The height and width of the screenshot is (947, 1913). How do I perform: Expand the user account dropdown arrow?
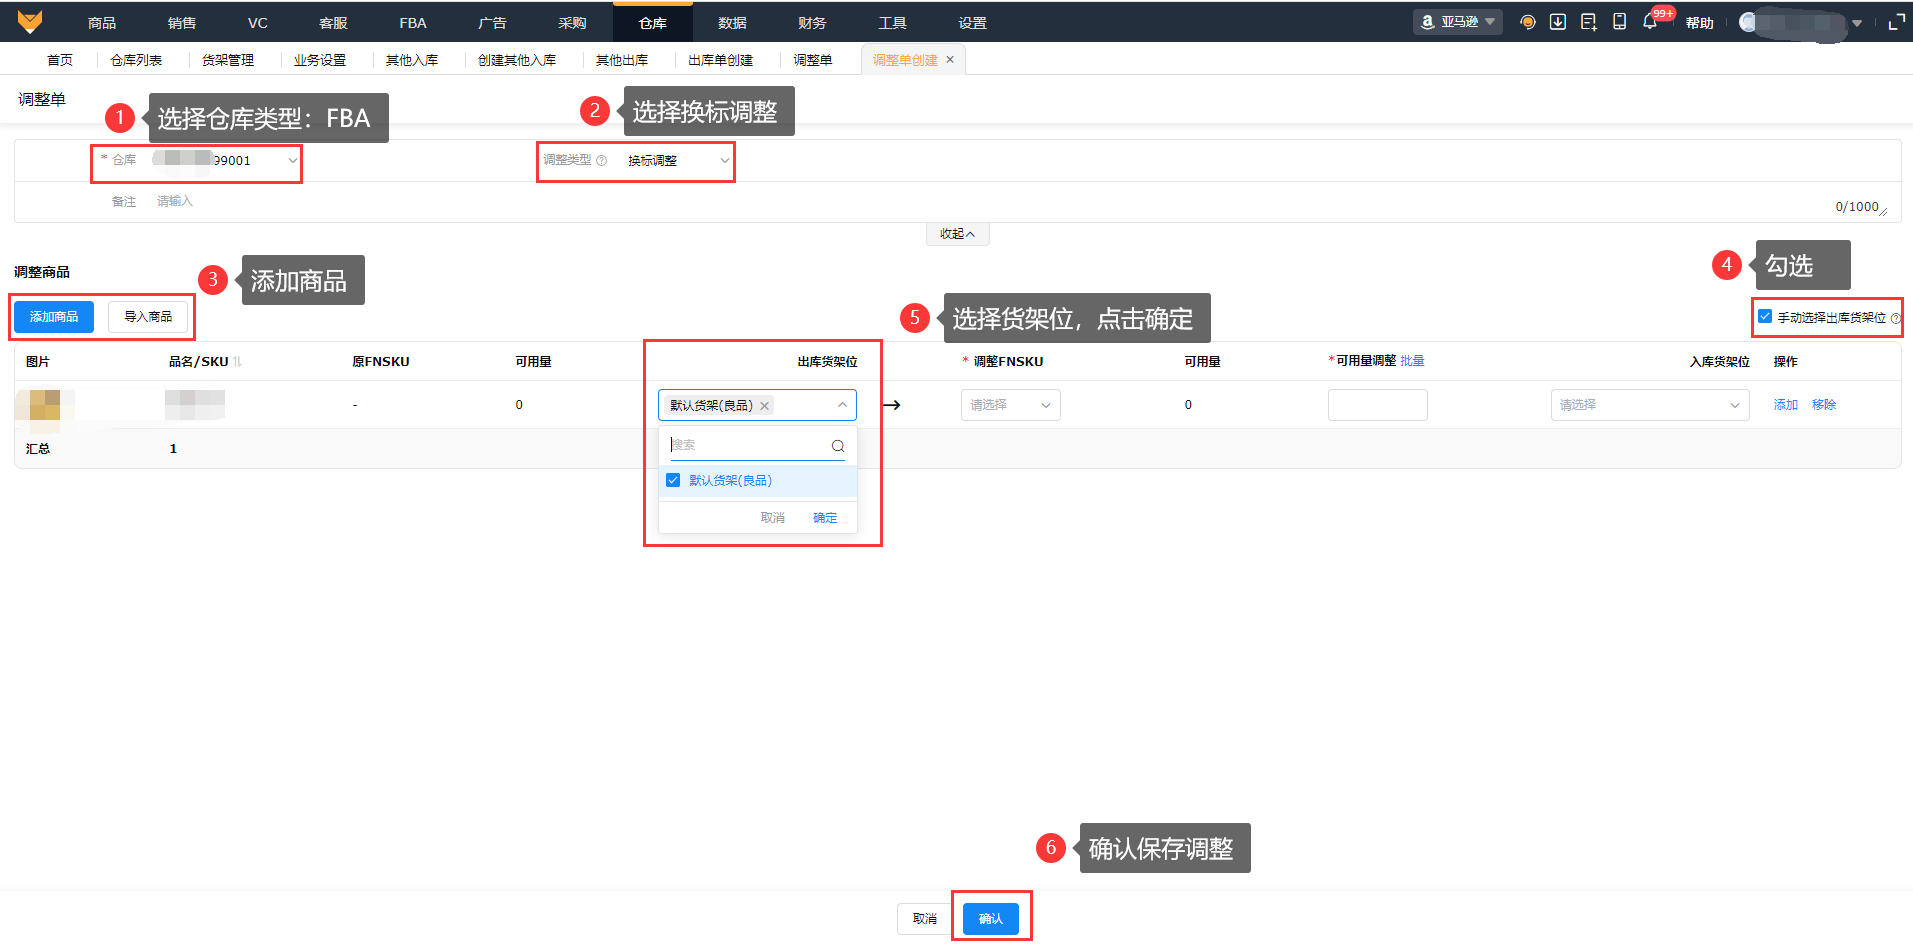coord(1857,23)
